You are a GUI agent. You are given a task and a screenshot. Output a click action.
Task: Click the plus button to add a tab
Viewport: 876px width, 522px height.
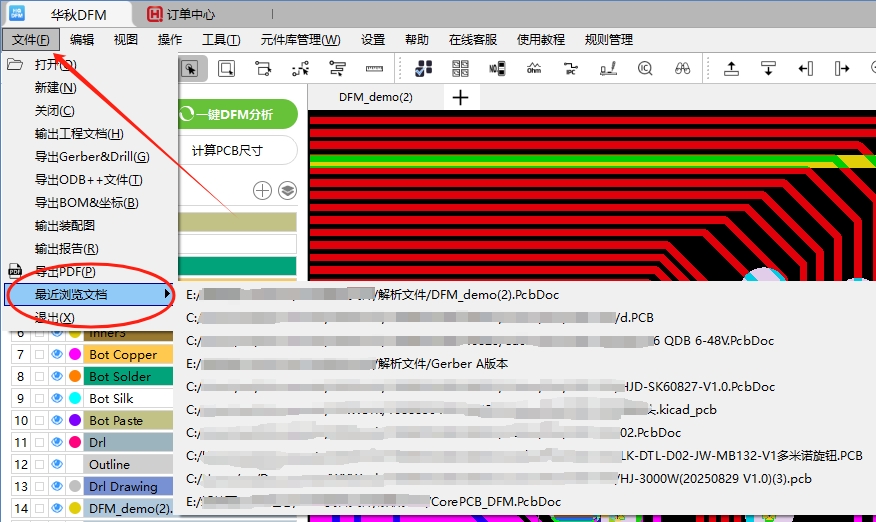[x=460, y=98]
